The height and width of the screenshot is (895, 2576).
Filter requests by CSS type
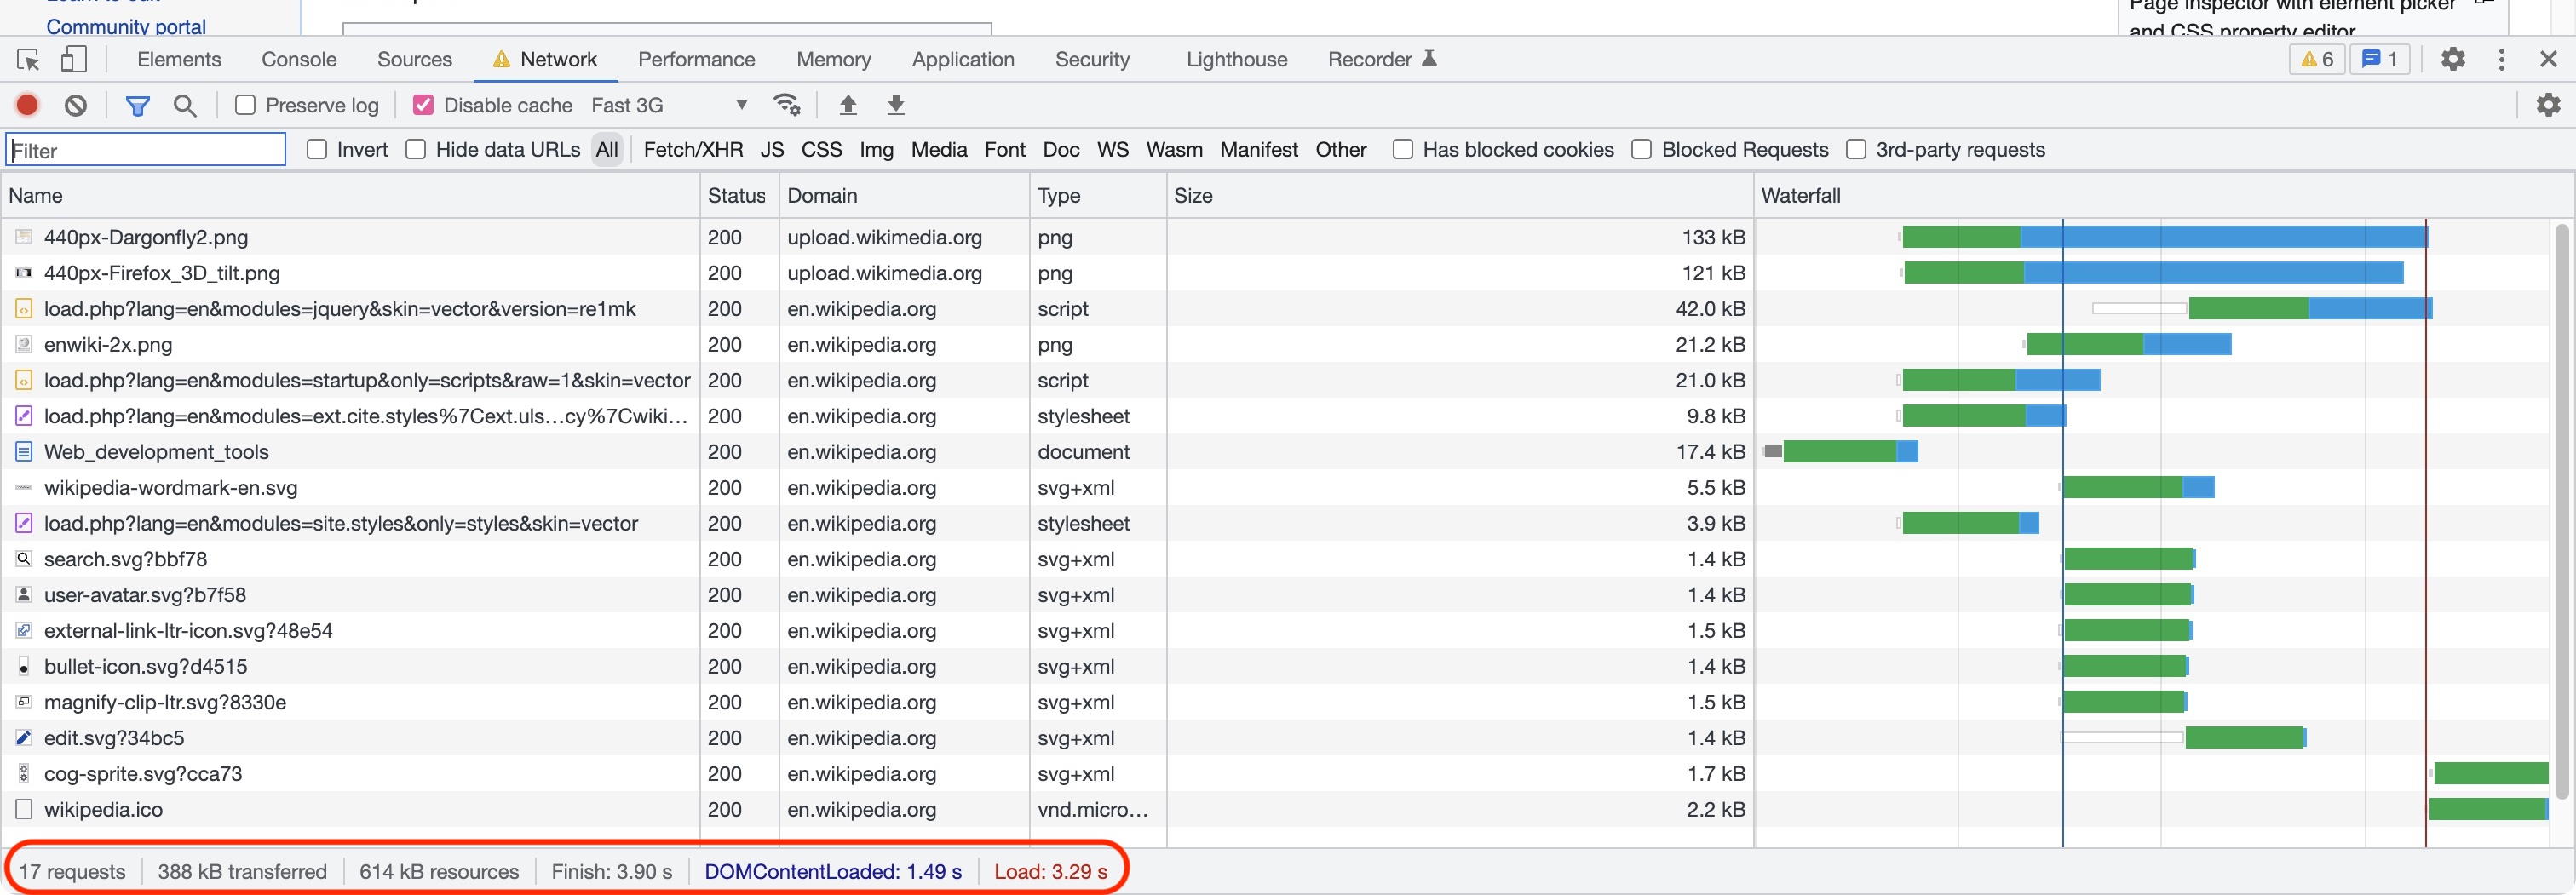click(x=821, y=150)
